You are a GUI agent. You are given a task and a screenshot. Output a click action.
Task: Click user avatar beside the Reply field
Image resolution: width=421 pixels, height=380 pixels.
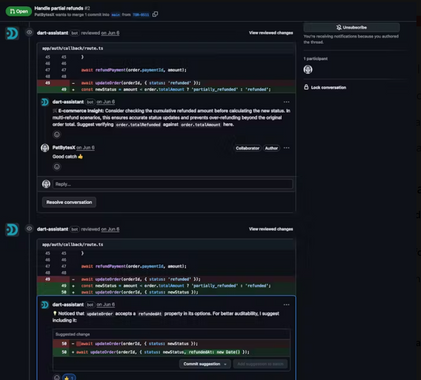tap(46, 184)
